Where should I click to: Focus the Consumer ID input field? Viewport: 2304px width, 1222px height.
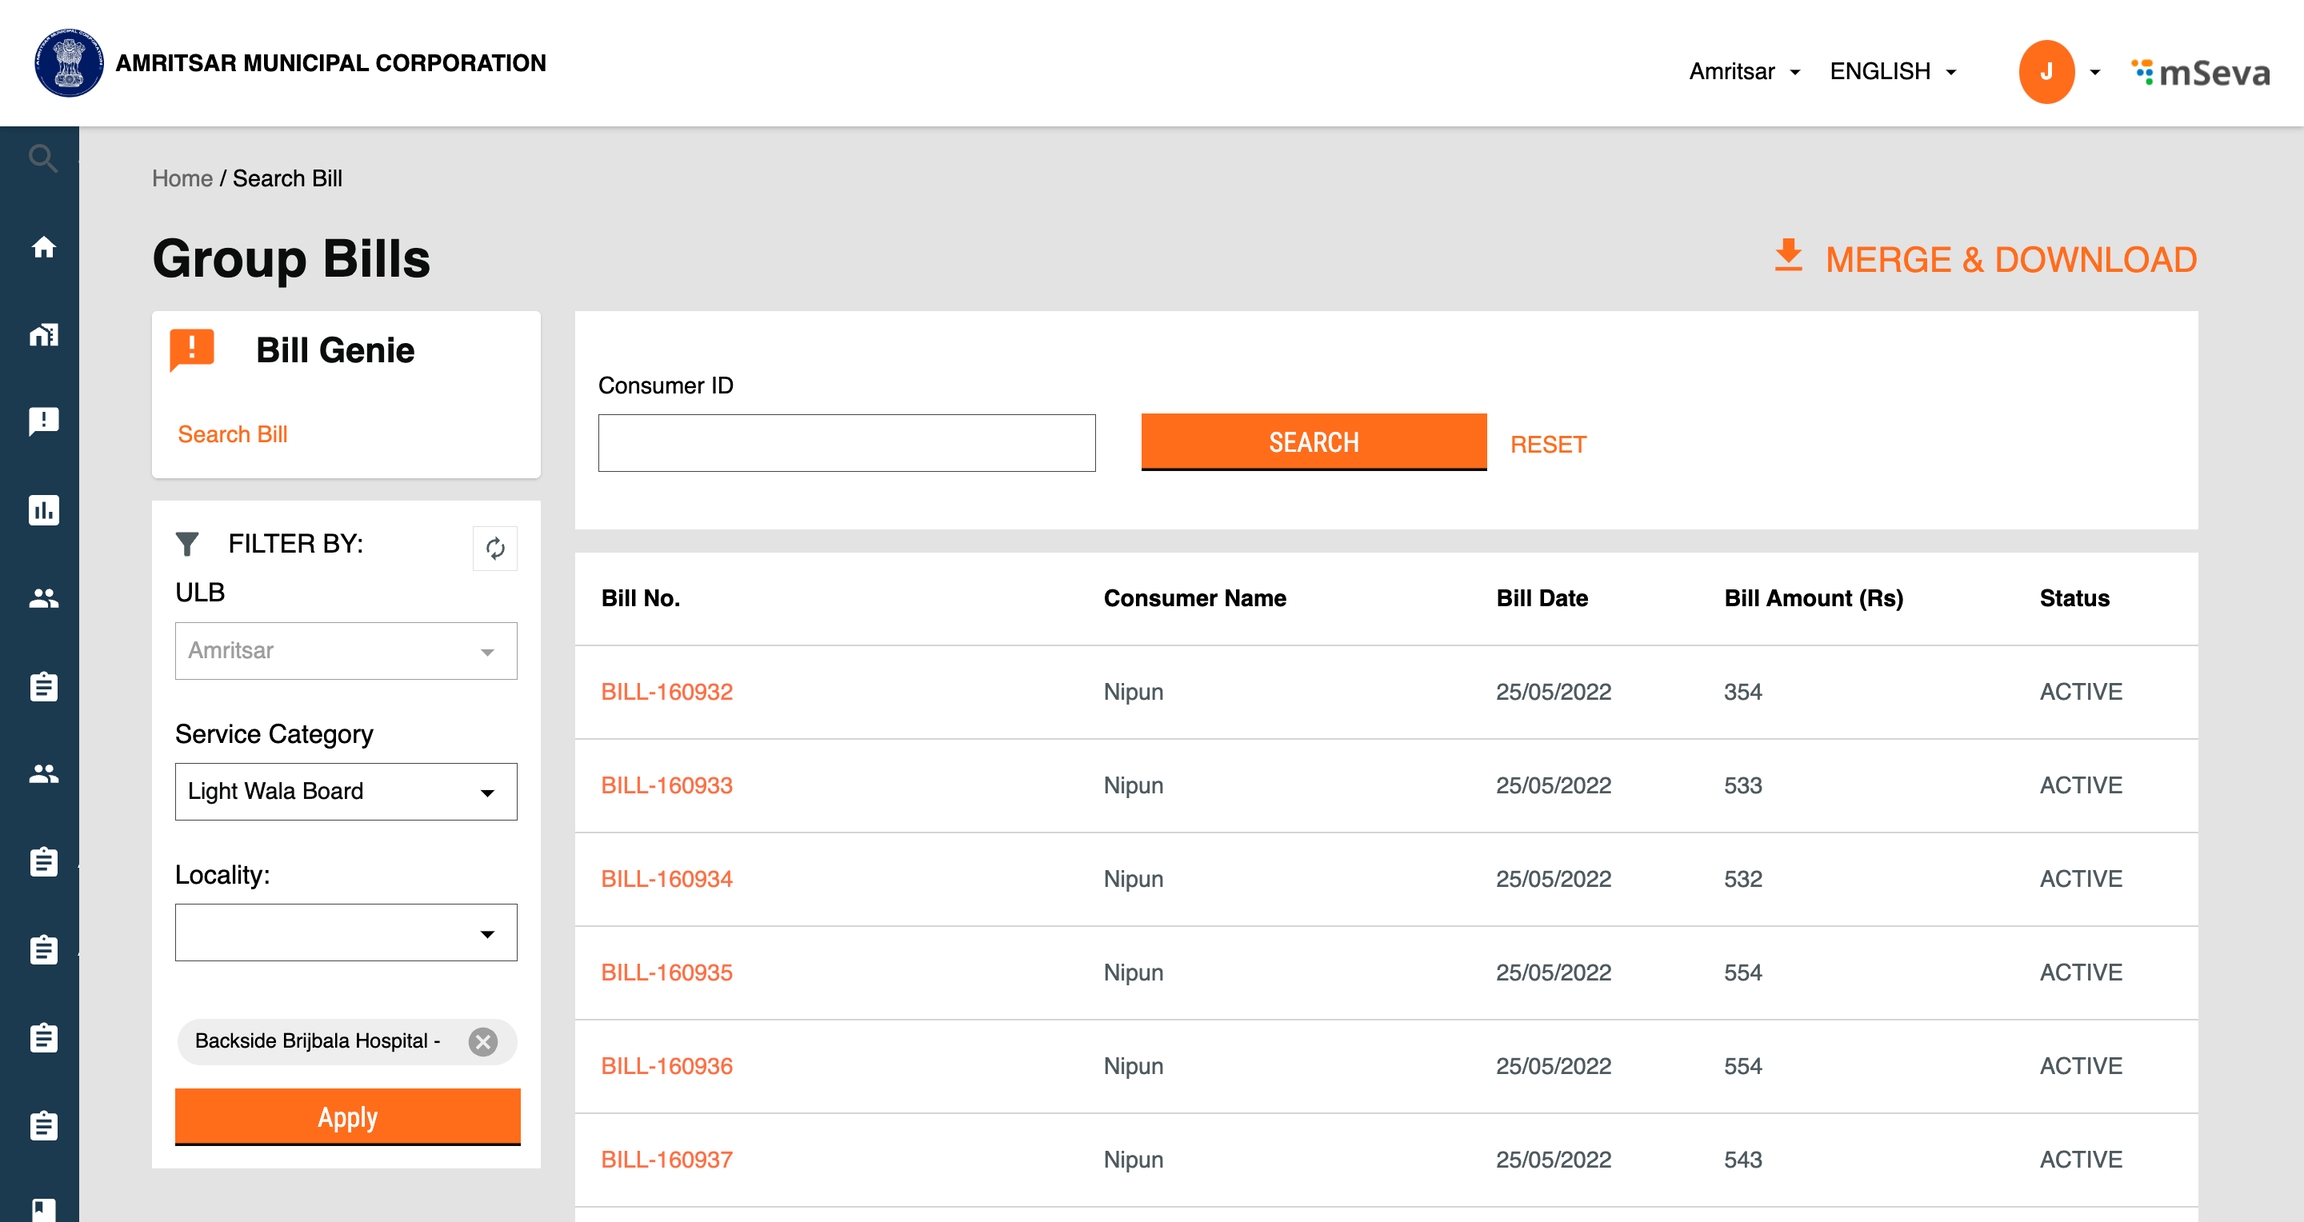point(846,443)
